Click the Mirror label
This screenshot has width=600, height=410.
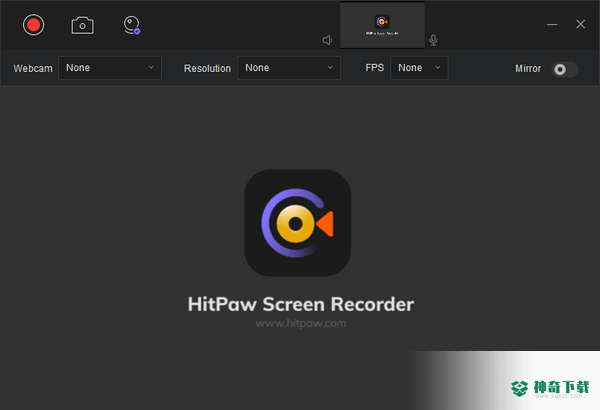coord(528,69)
